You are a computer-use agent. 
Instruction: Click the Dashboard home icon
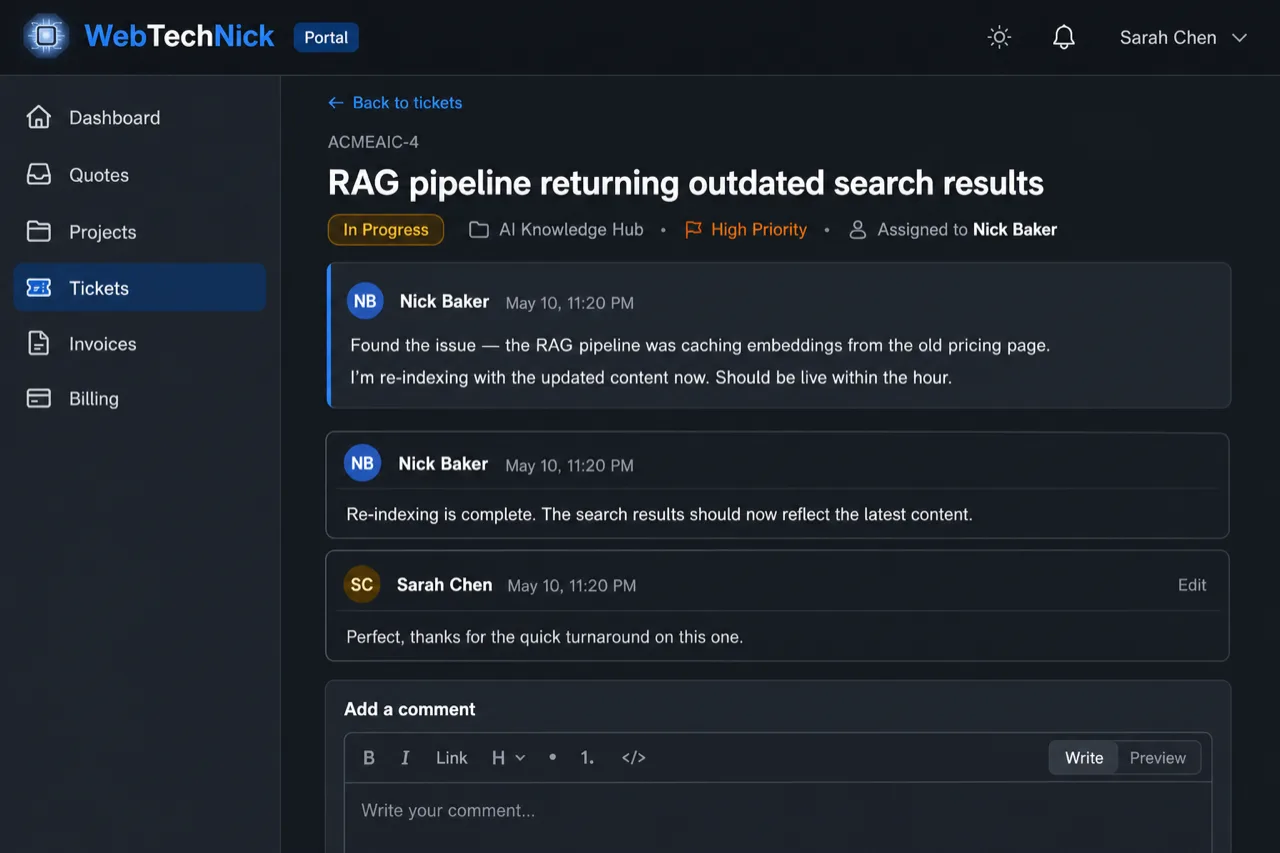coord(39,117)
